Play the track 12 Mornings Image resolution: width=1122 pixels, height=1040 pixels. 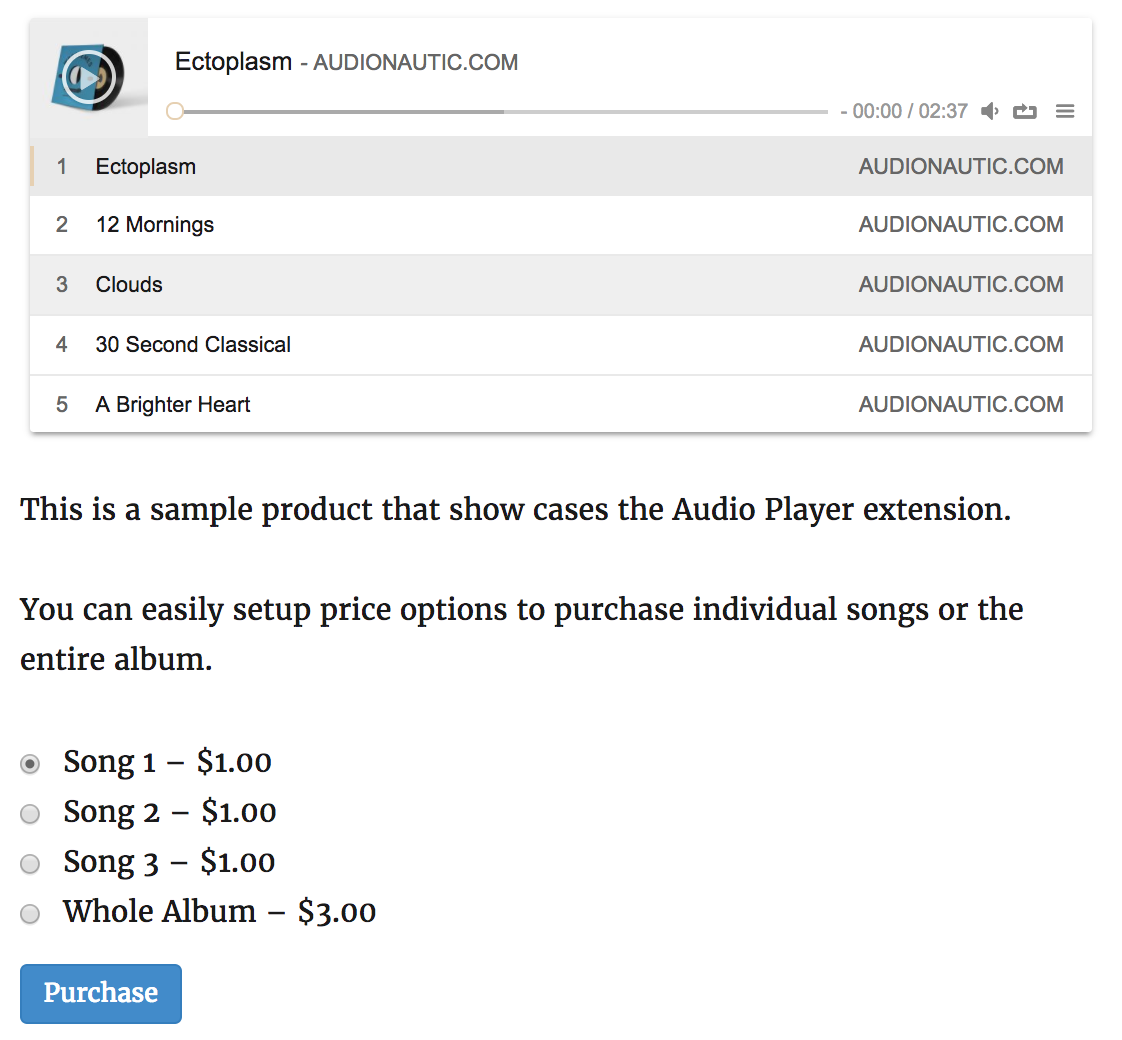(x=154, y=225)
